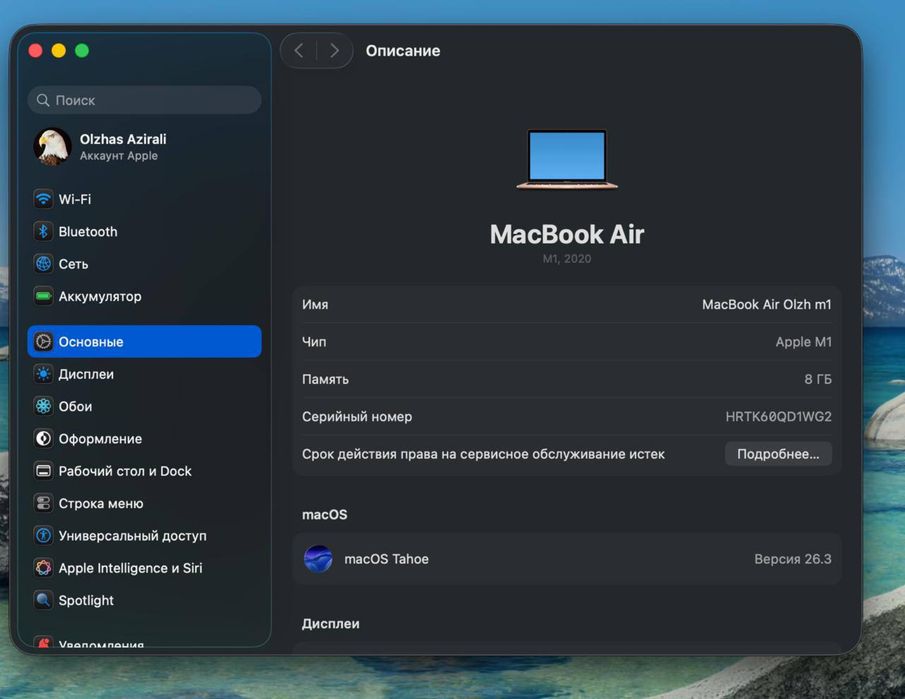Click the MacBook Air laptop image
The height and width of the screenshot is (699, 905).
click(567, 159)
